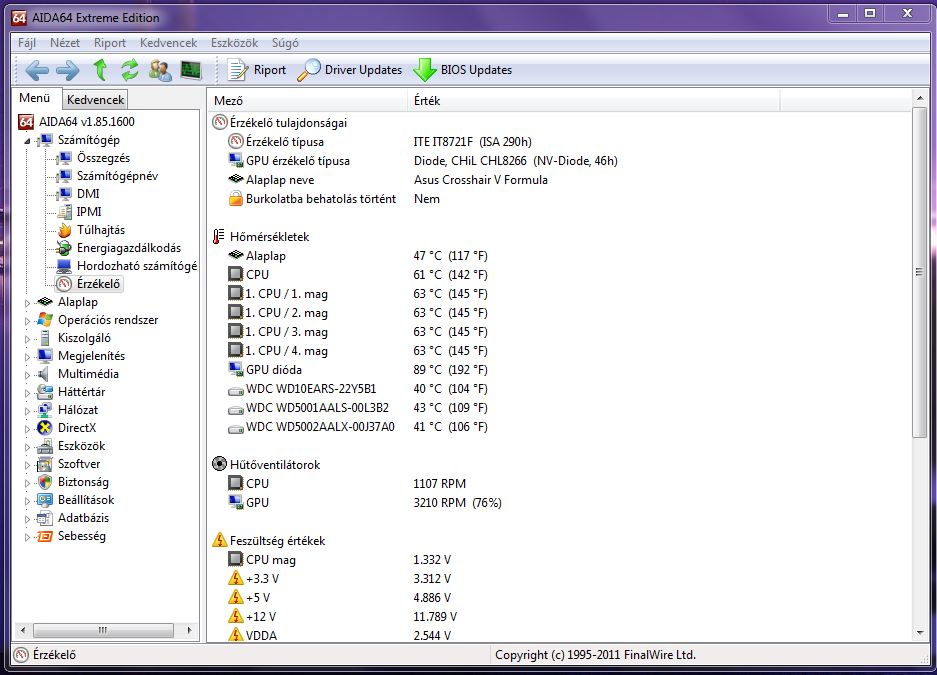Click the Biztonság shield icon
Image resolution: width=937 pixels, height=675 pixels.
coord(44,482)
